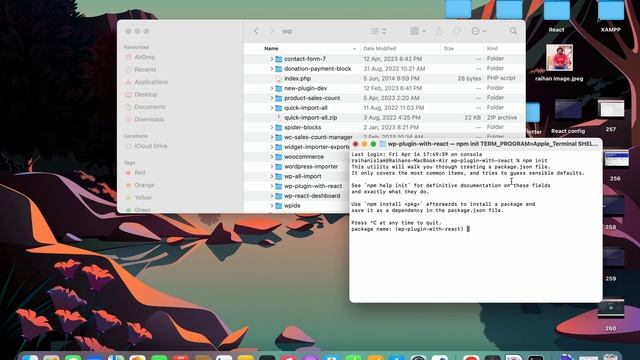640x360 pixels.
Task: Click the index.php file icon
Action: pyautogui.click(x=279, y=79)
